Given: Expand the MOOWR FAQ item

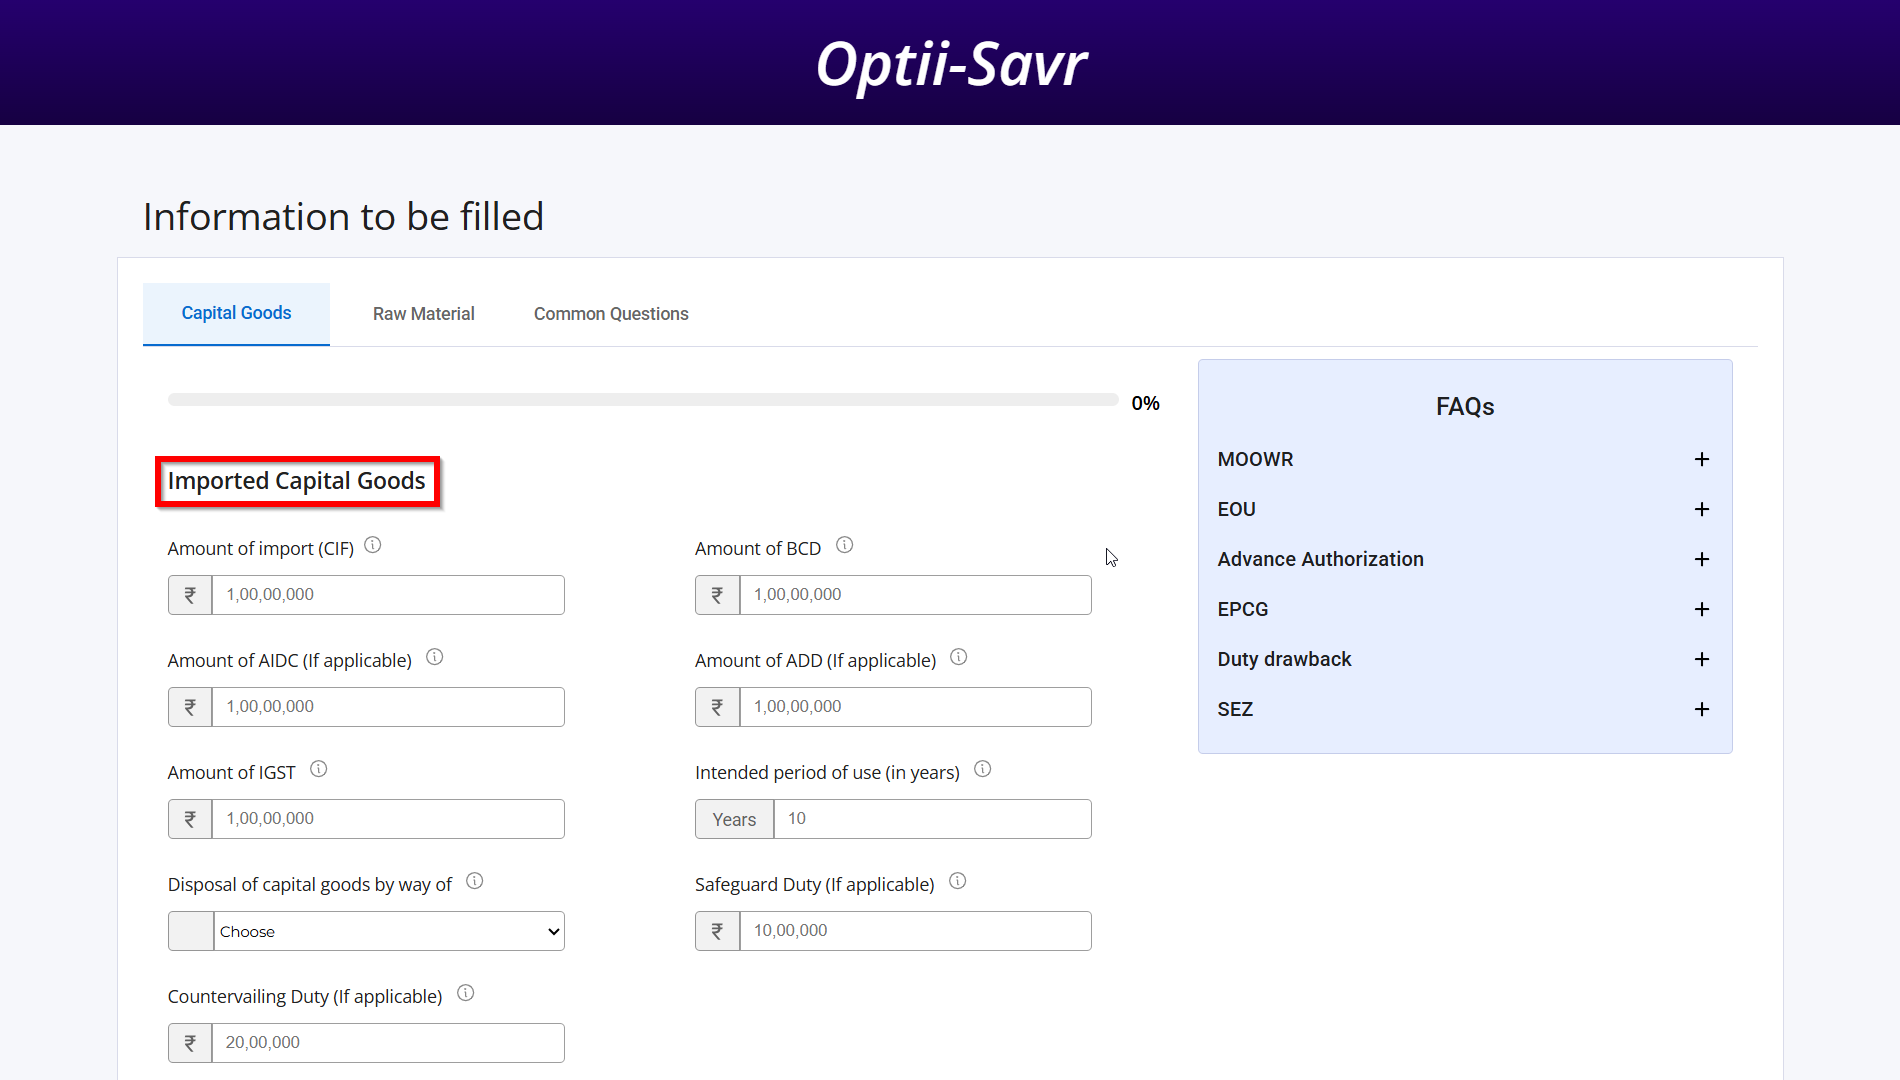Looking at the screenshot, I should (x=1702, y=459).
